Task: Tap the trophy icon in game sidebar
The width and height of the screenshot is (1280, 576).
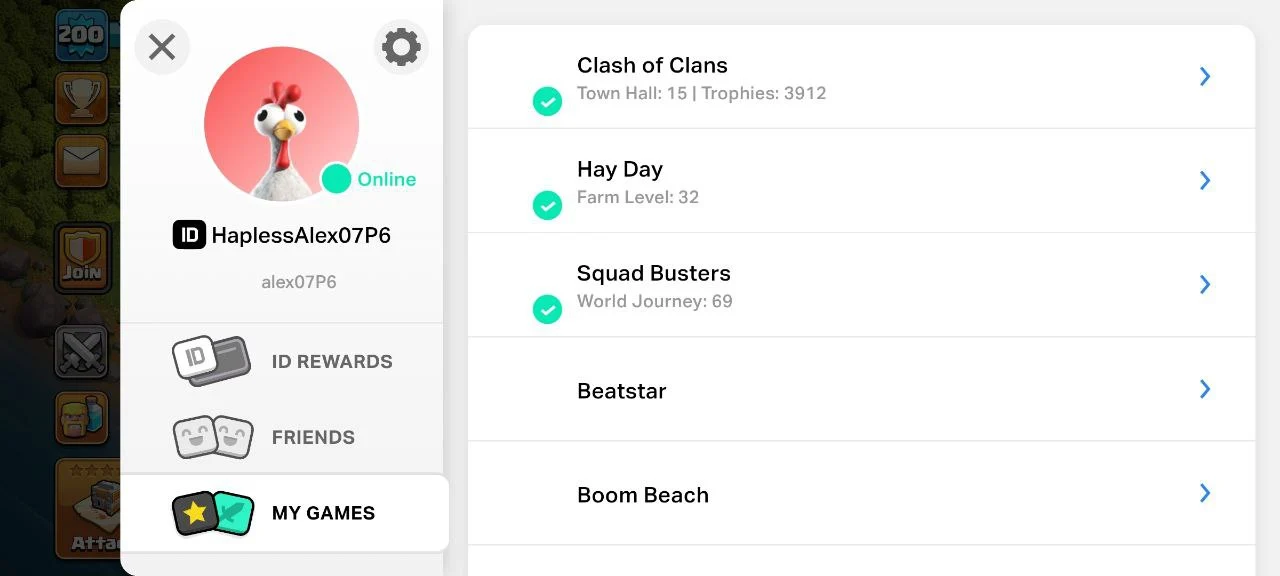Action: [81, 97]
